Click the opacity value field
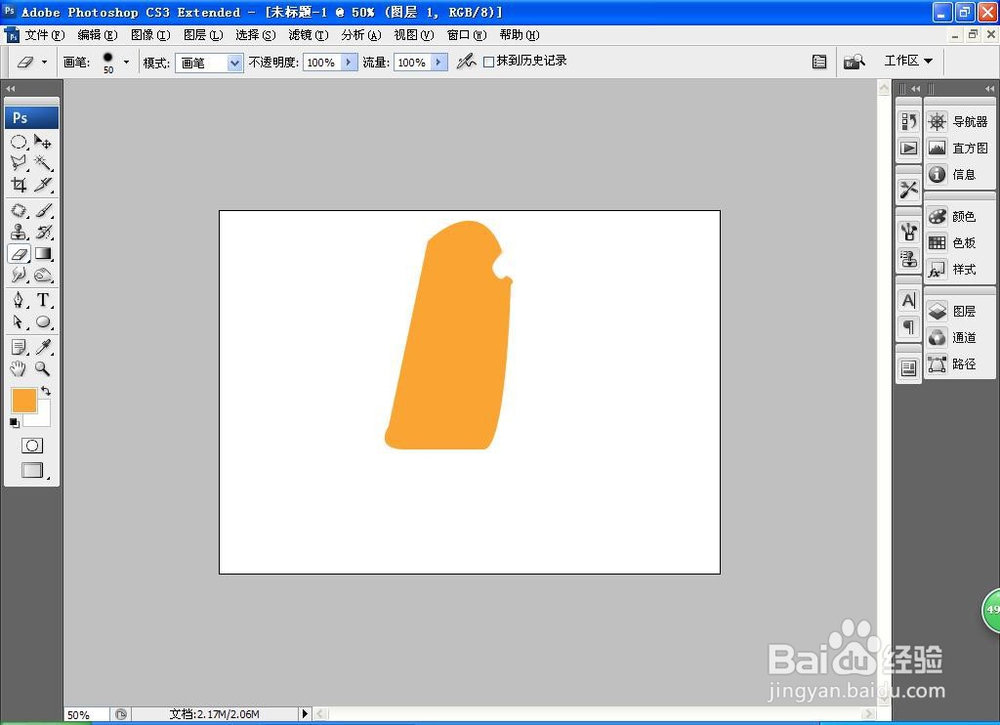 (322, 62)
